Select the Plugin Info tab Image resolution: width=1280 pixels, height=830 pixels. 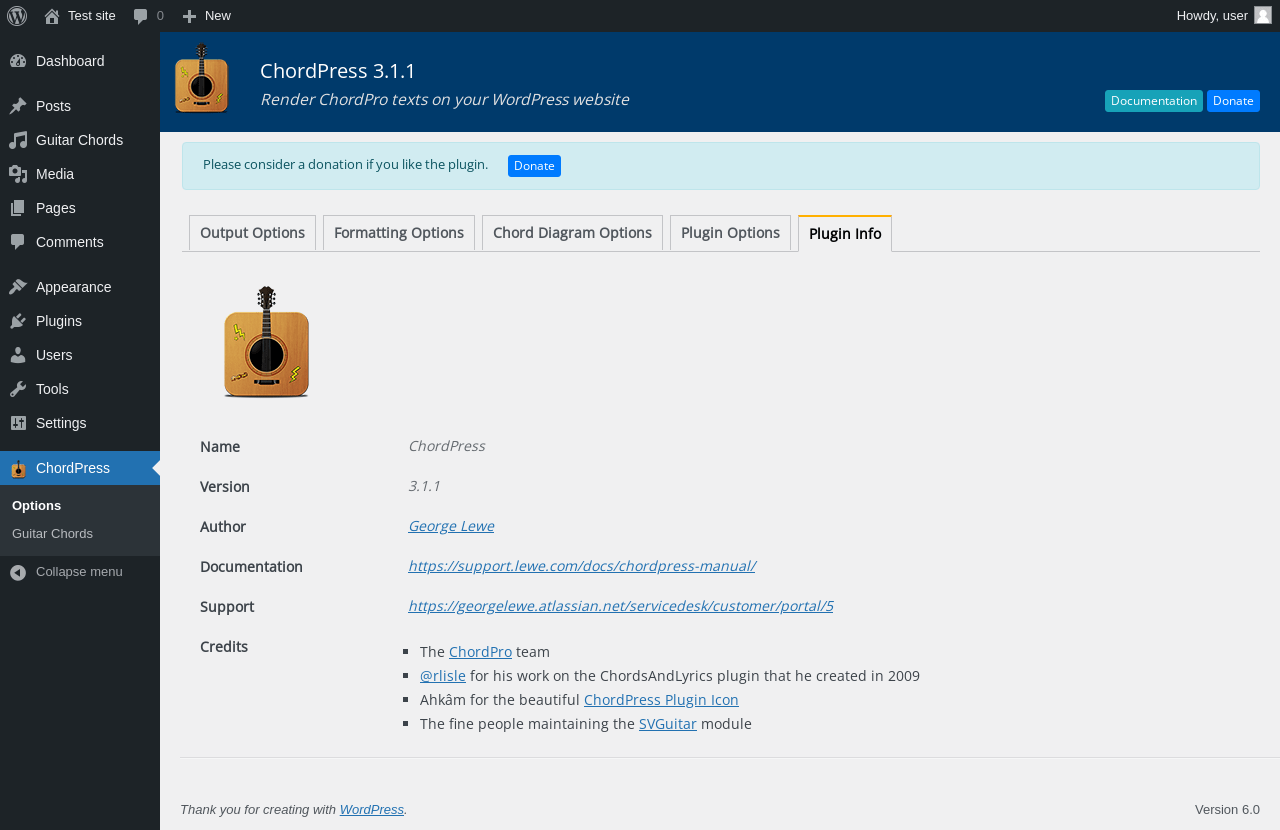(845, 233)
